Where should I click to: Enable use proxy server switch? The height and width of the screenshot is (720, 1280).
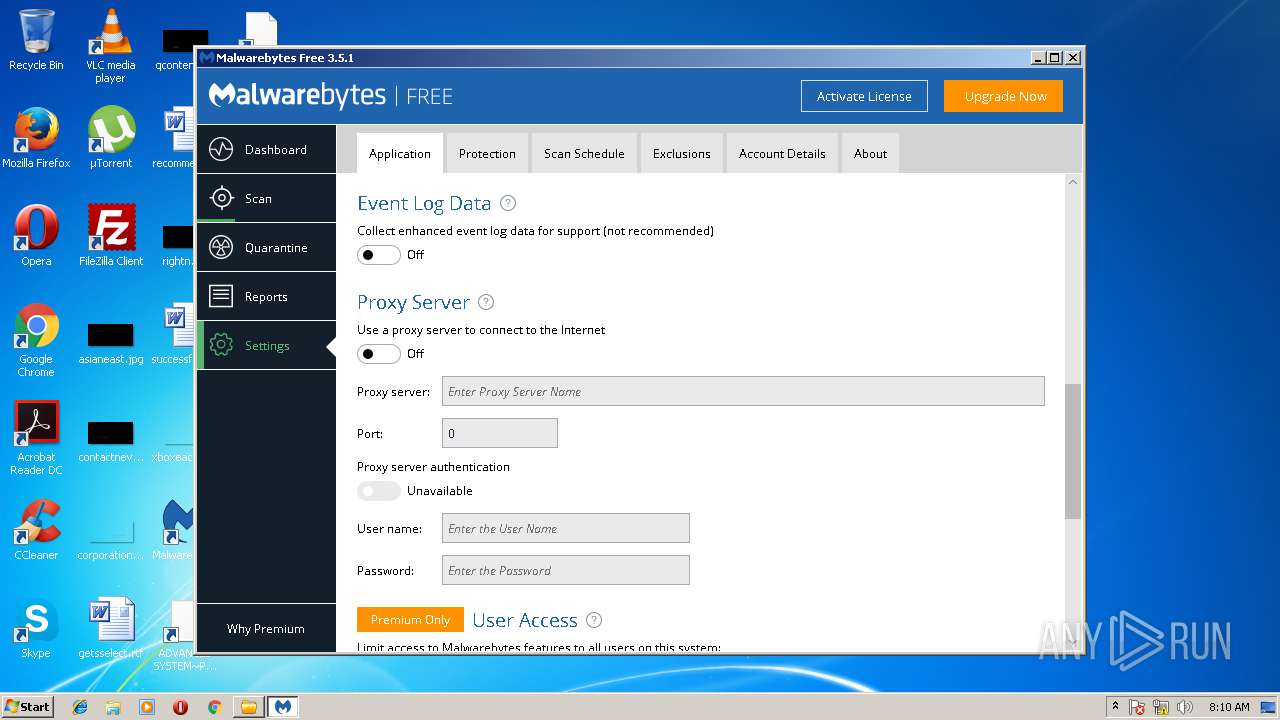point(379,354)
